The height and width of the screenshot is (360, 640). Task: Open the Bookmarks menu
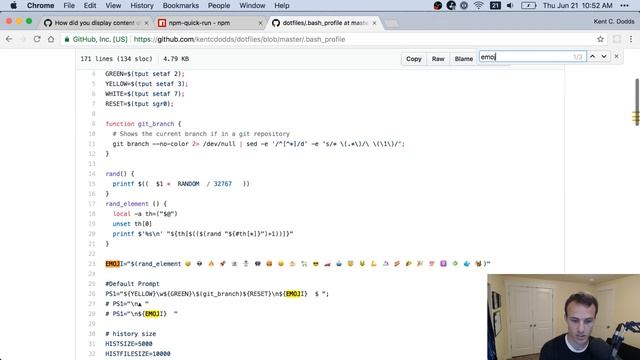coord(180,6)
